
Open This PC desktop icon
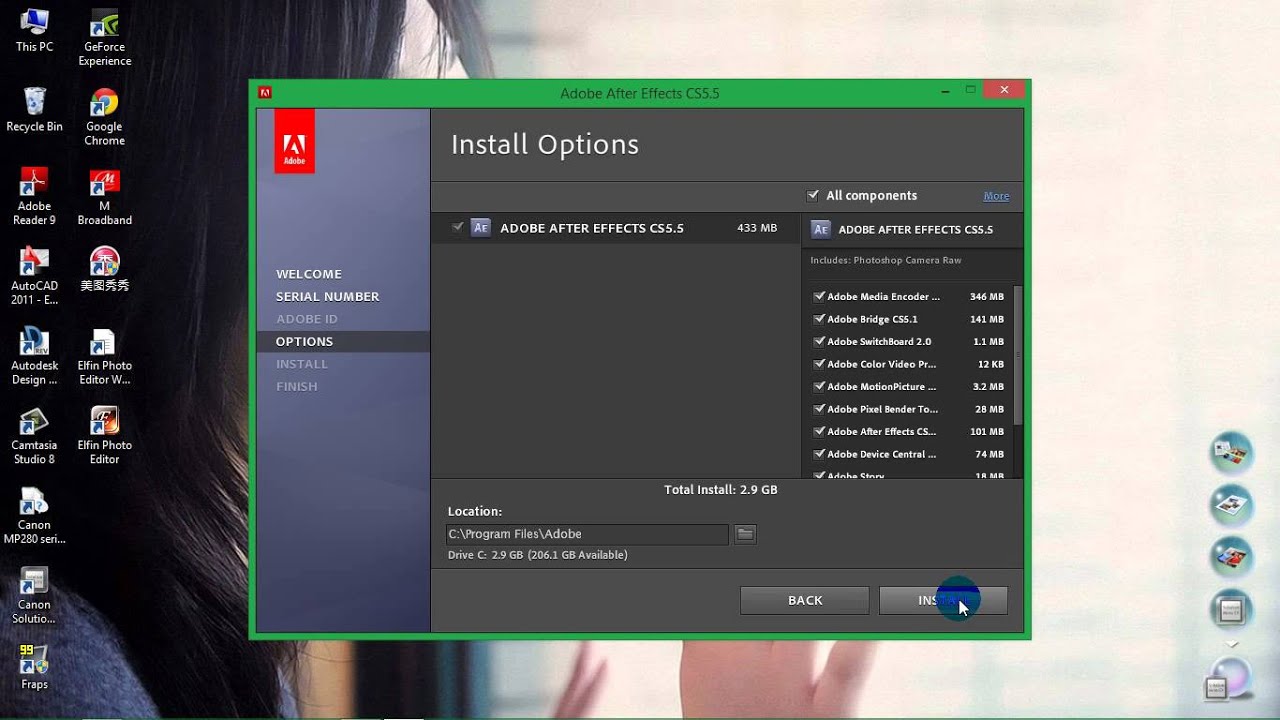click(34, 31)
